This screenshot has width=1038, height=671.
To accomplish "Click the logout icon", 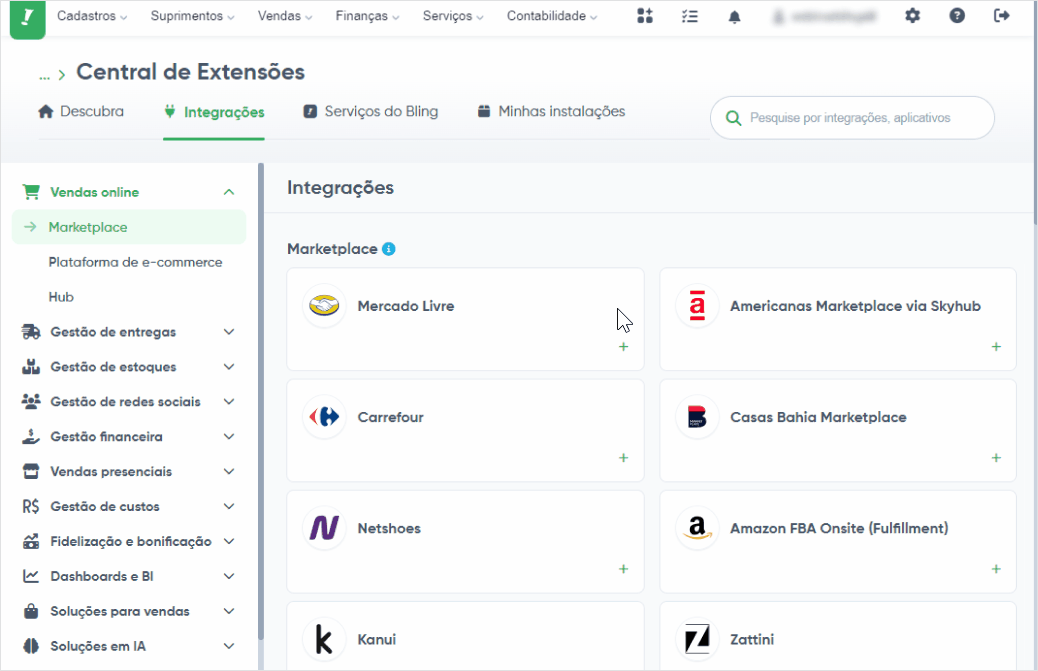I will click(x=1002, y=16).
